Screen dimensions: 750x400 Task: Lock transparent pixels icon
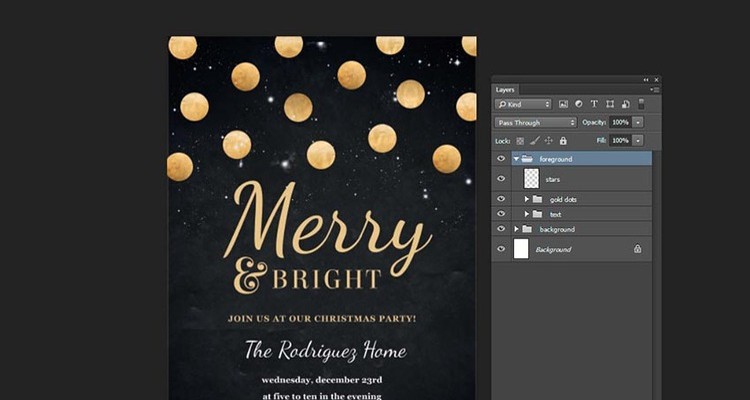(520, 141)
